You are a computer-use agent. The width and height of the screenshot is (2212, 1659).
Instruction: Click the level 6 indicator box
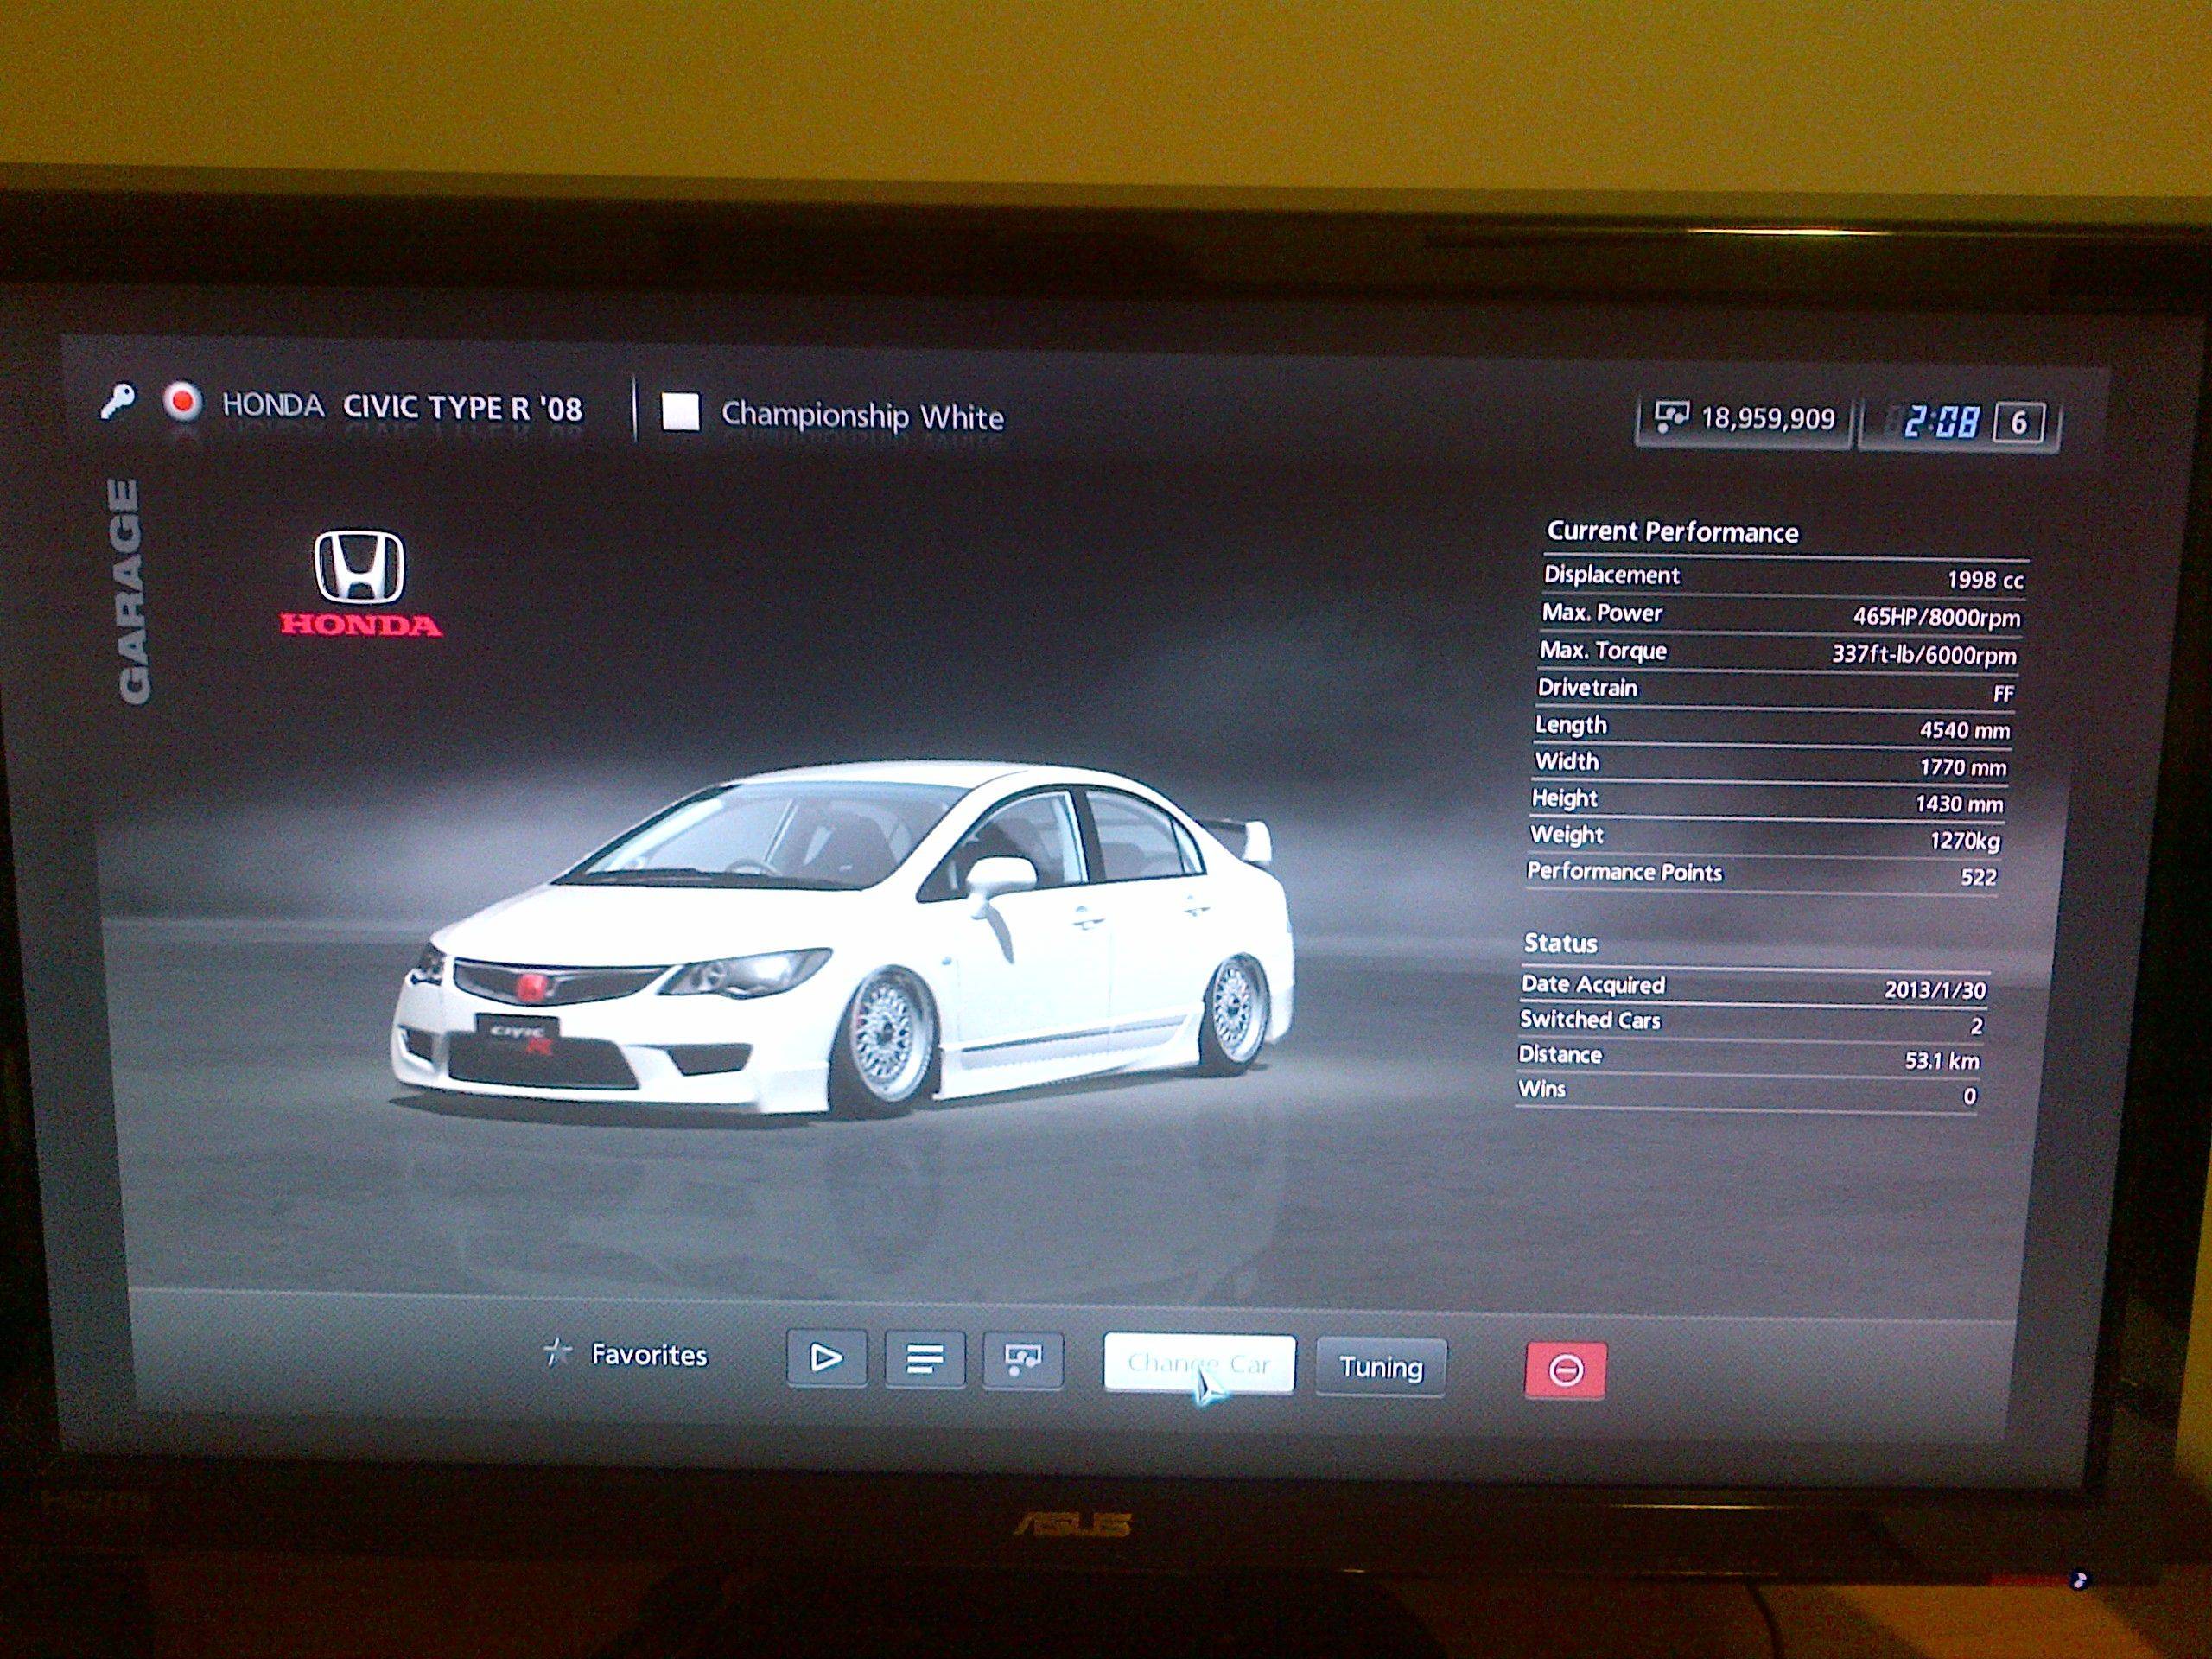point(2018,423)
